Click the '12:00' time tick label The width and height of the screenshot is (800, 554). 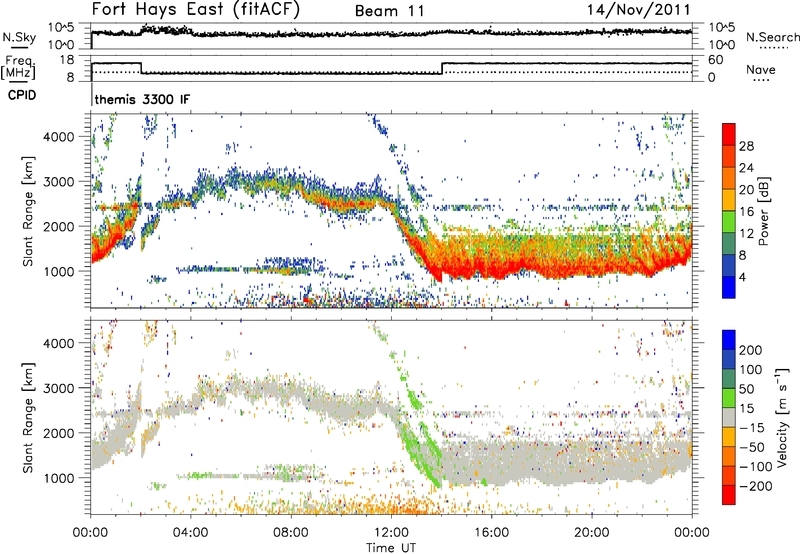coord(391,533)
